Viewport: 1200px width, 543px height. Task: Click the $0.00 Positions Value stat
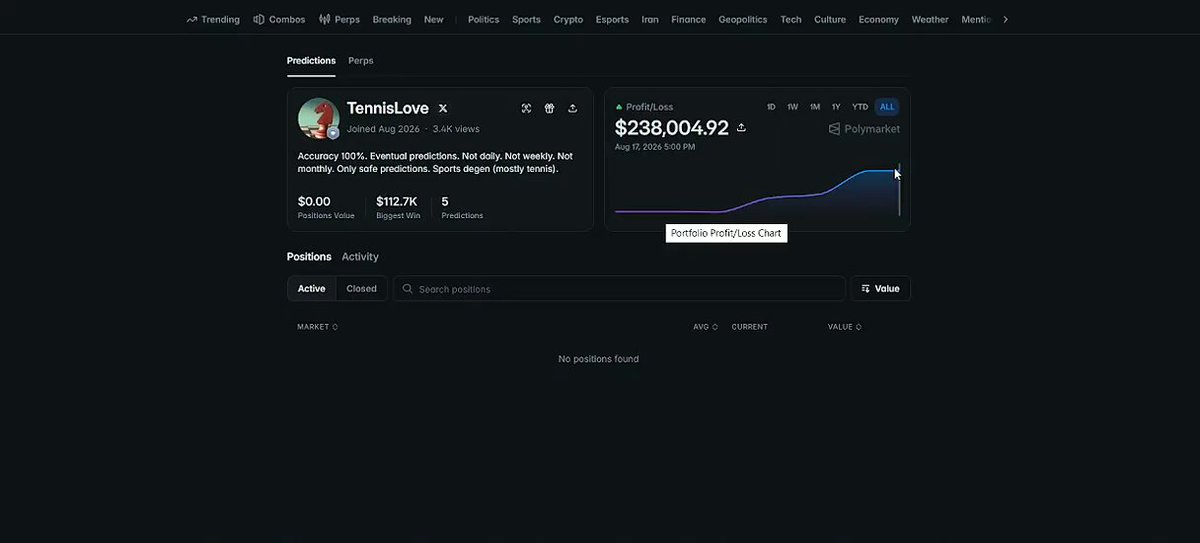coord(326,207)
